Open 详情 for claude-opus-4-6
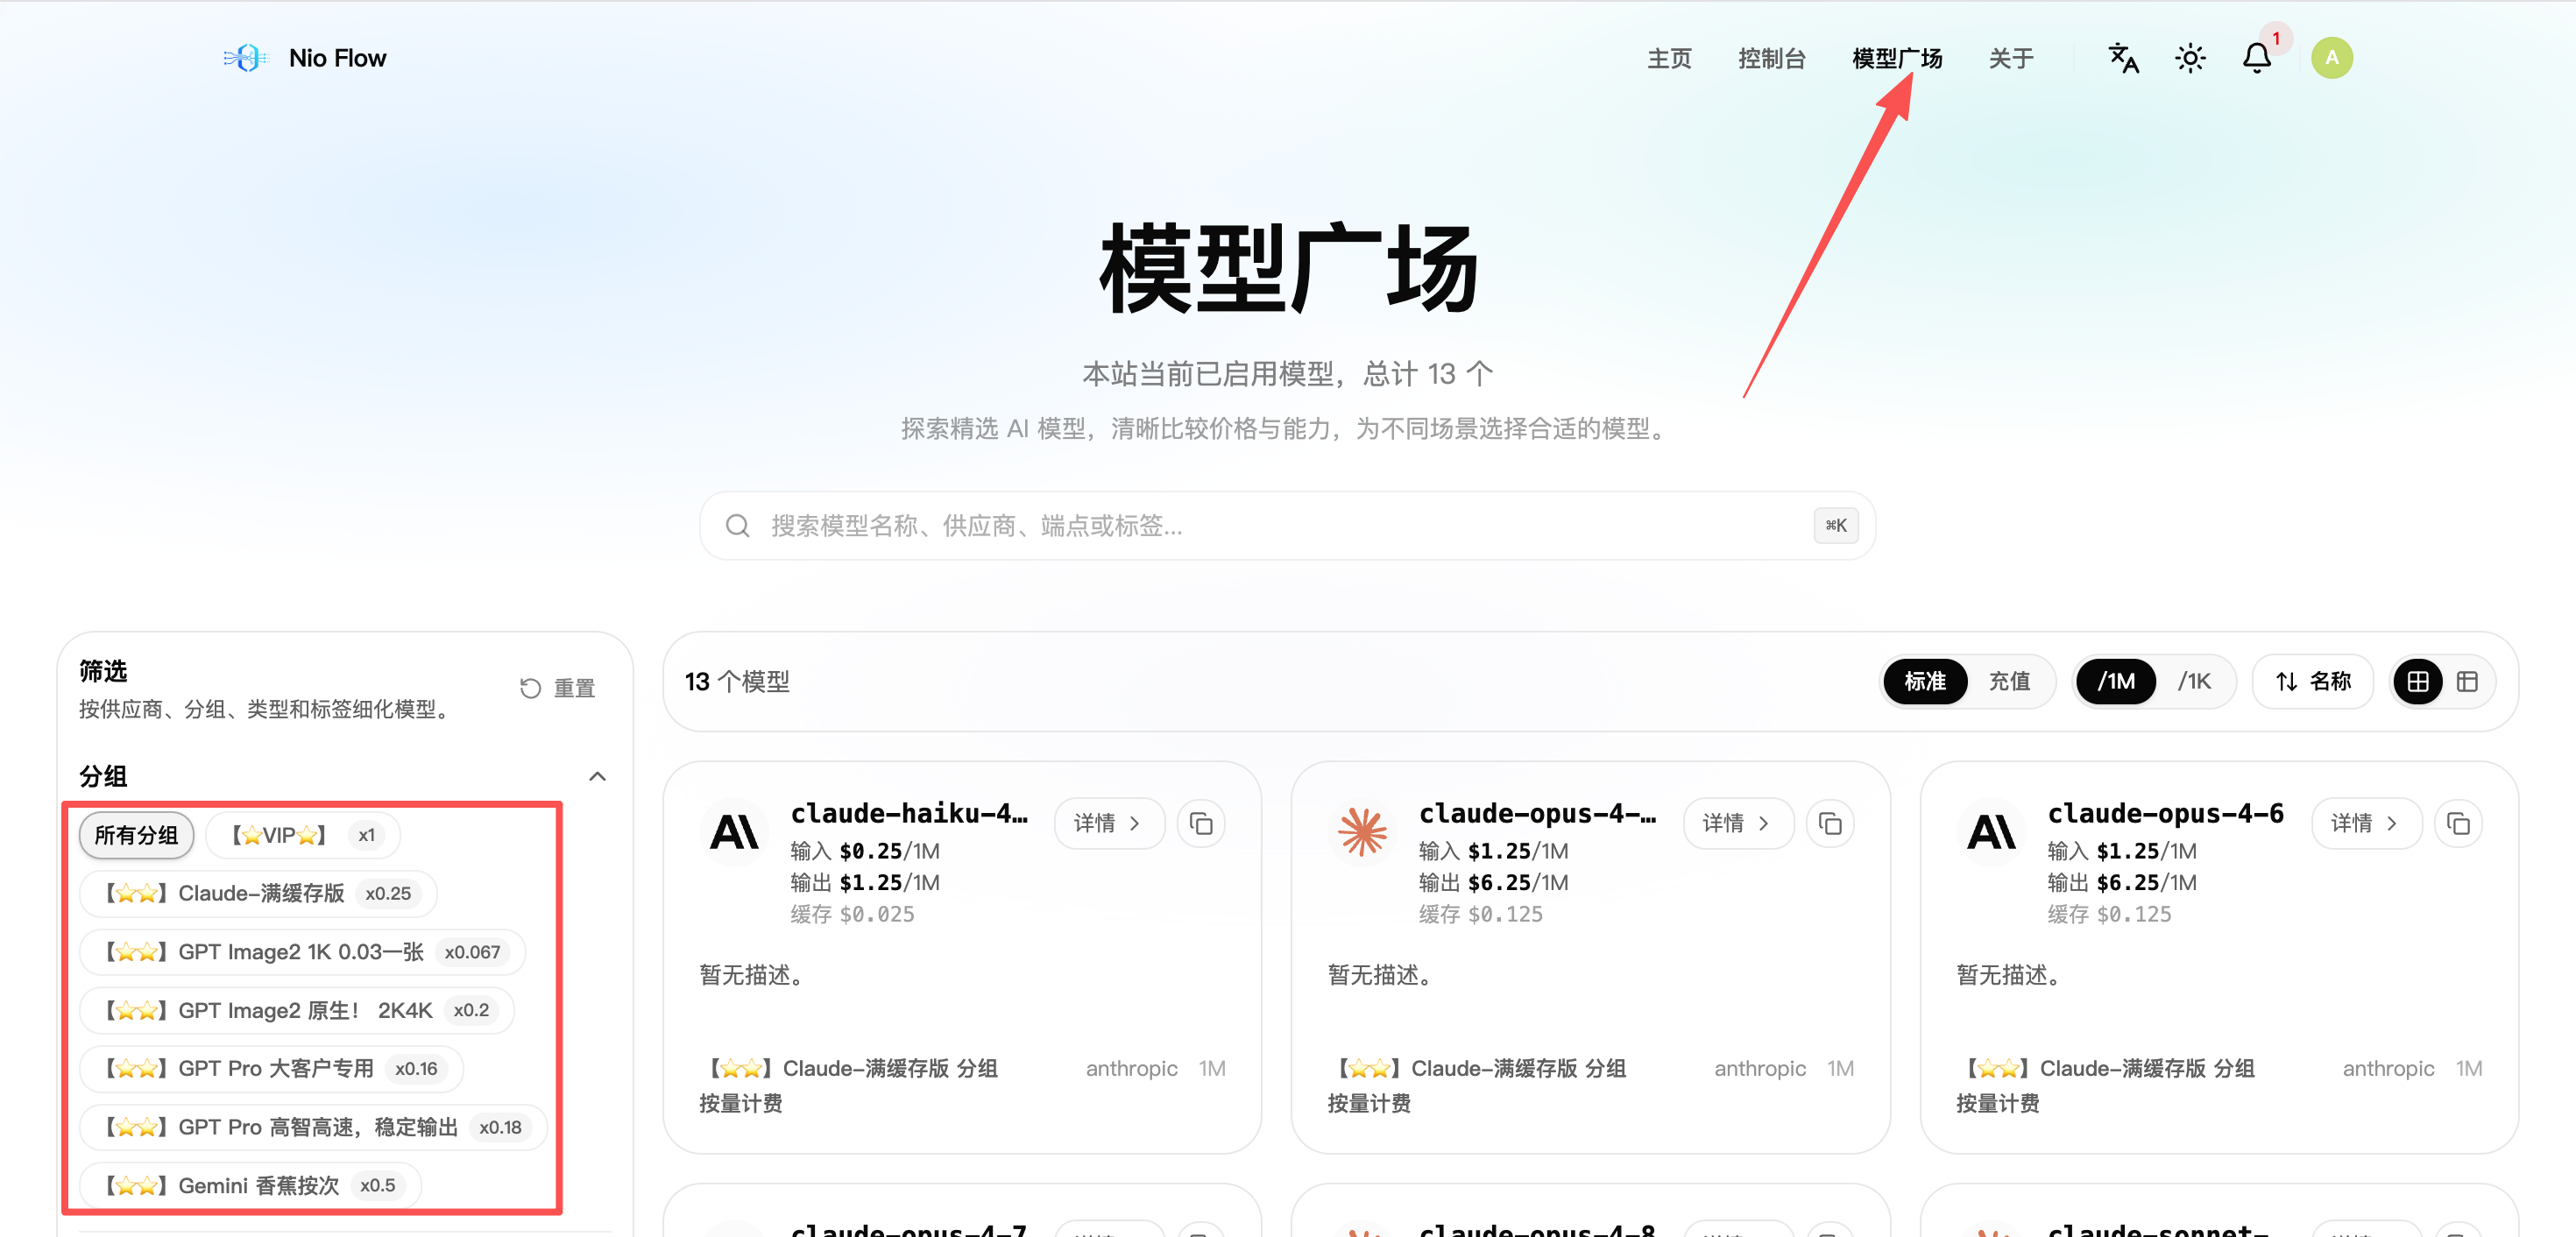This screenshot has height=1237, width=2576. [2365, 823]
